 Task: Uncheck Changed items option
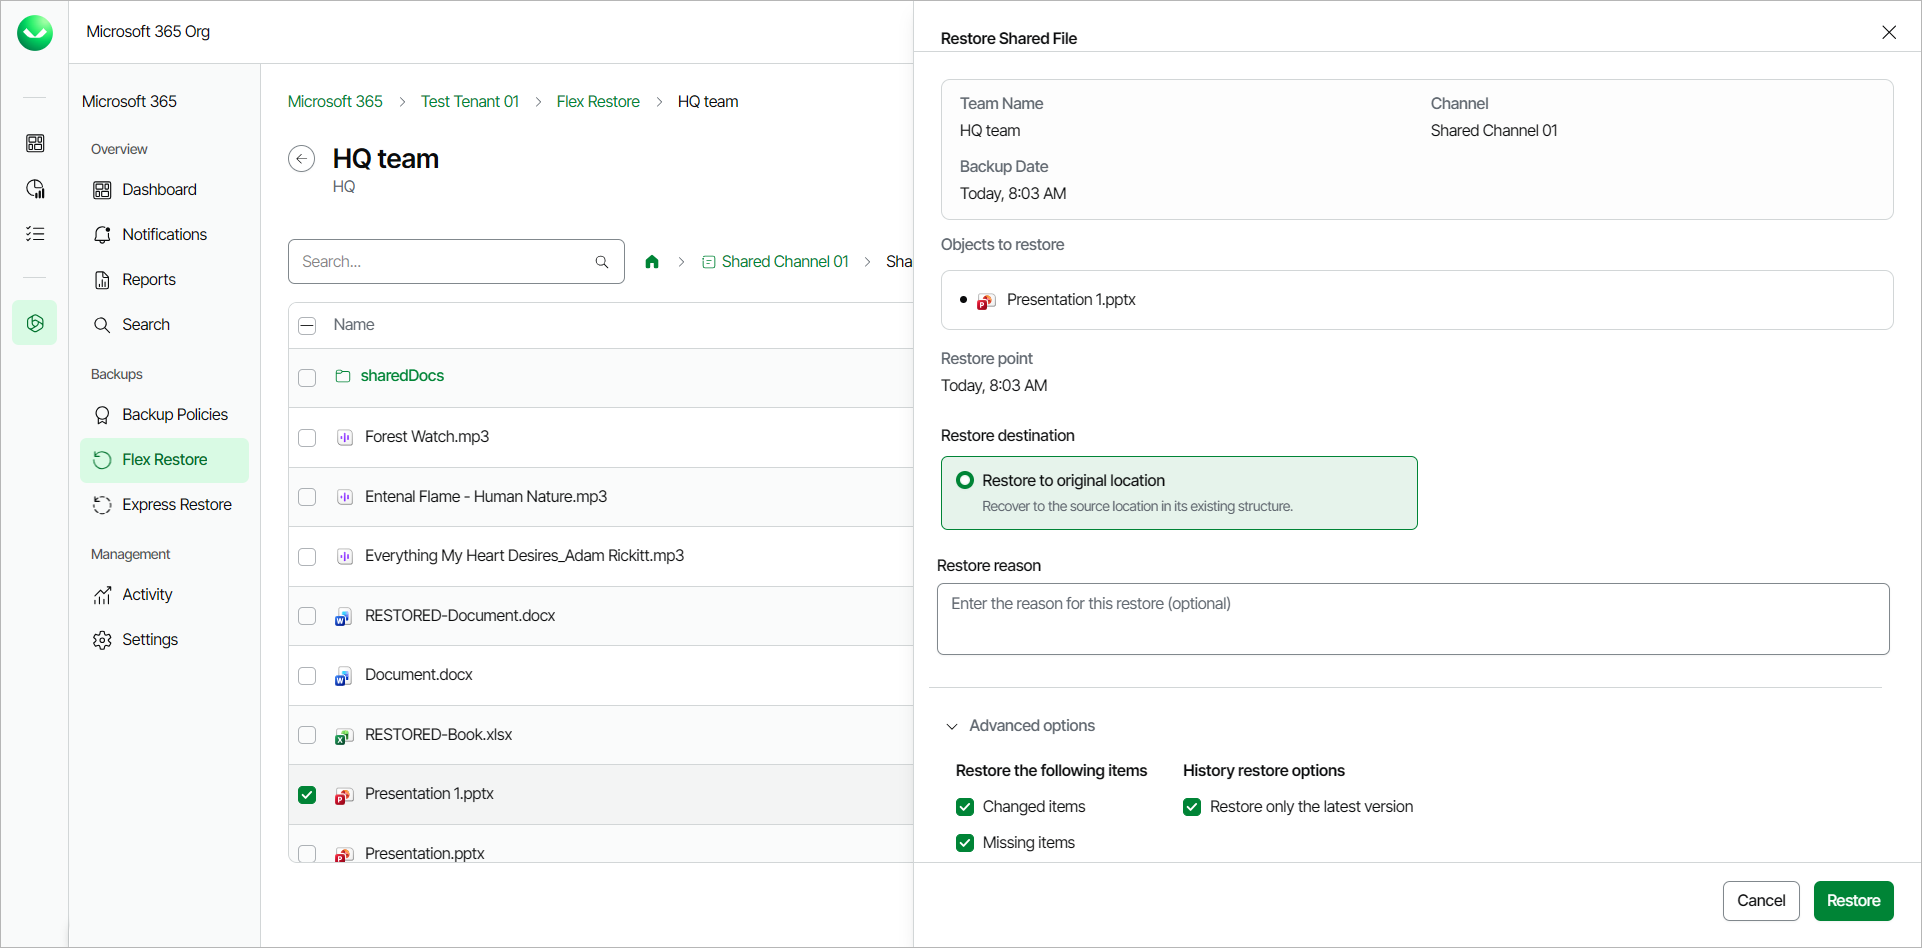[x=965, y=807]
